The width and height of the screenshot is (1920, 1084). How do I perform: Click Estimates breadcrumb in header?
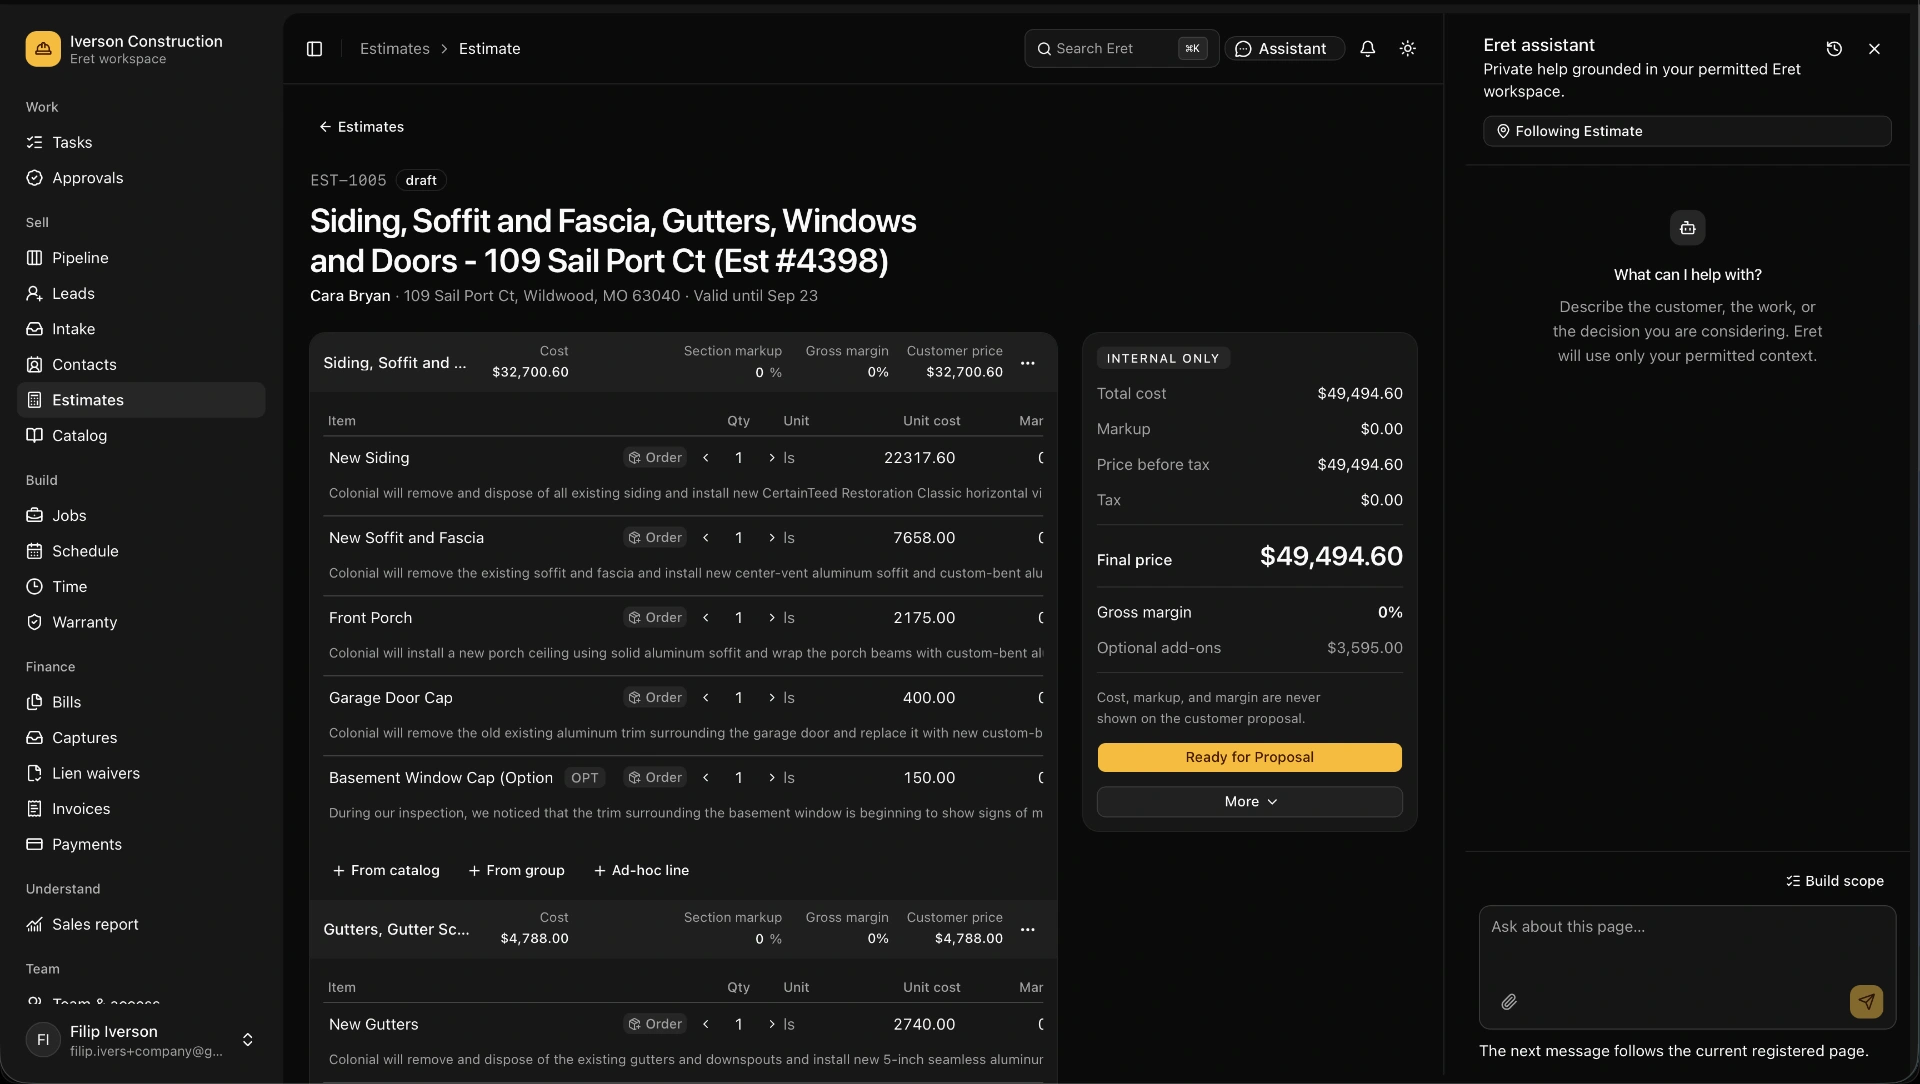[x=394, y=49]
